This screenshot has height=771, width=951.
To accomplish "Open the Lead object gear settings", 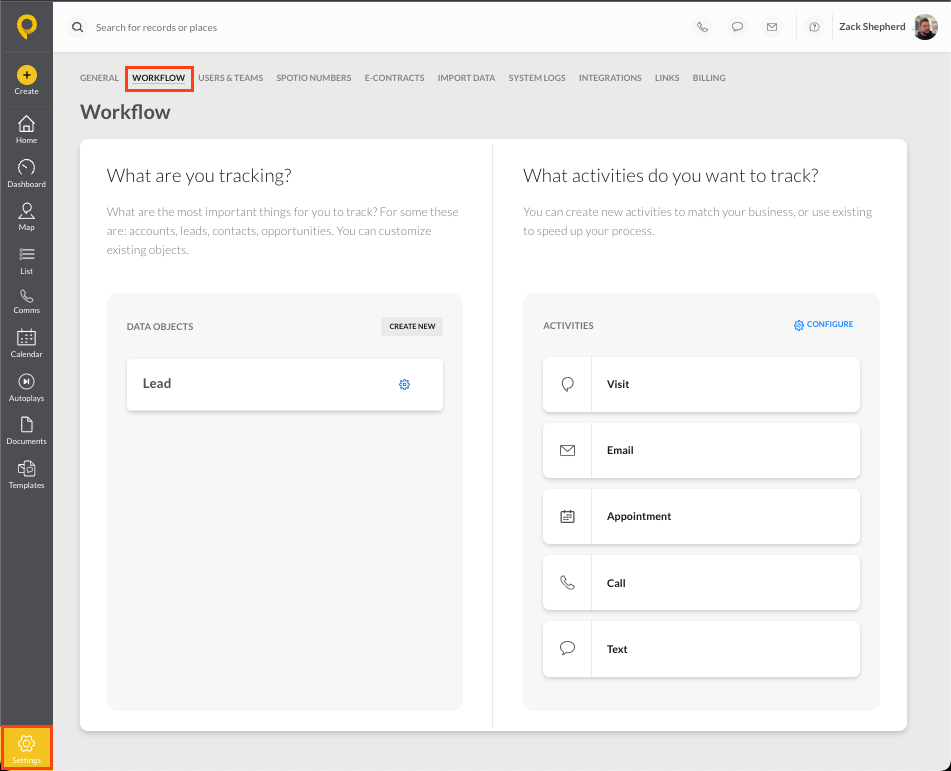I will pos(405,385).
